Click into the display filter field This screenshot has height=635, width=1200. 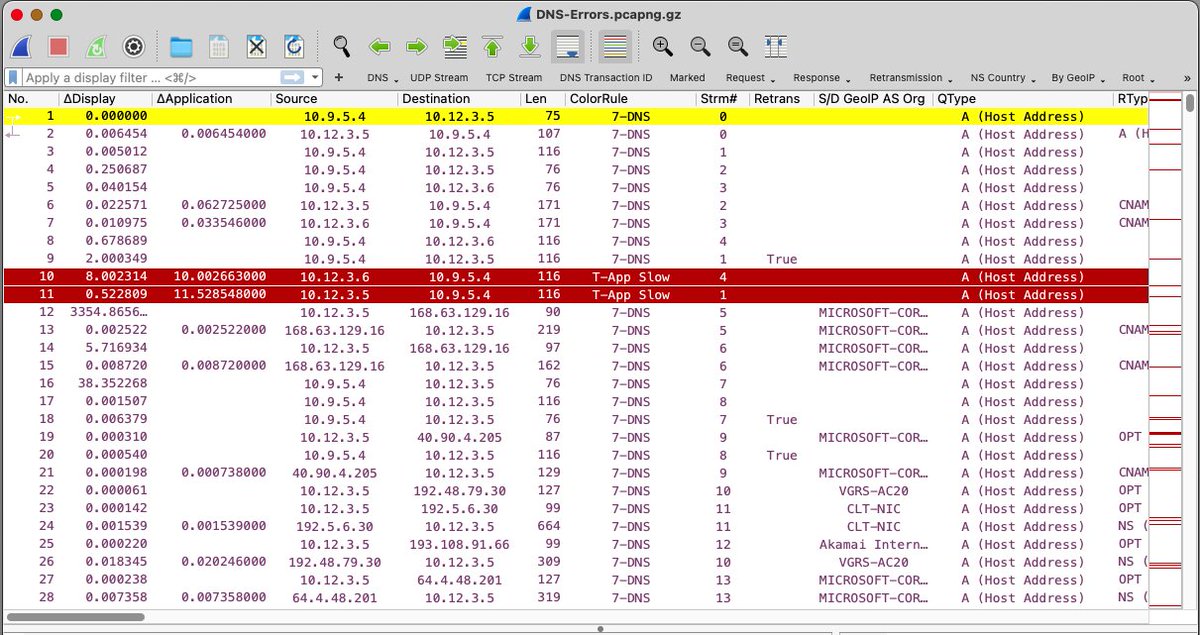(x=150, y=77)
